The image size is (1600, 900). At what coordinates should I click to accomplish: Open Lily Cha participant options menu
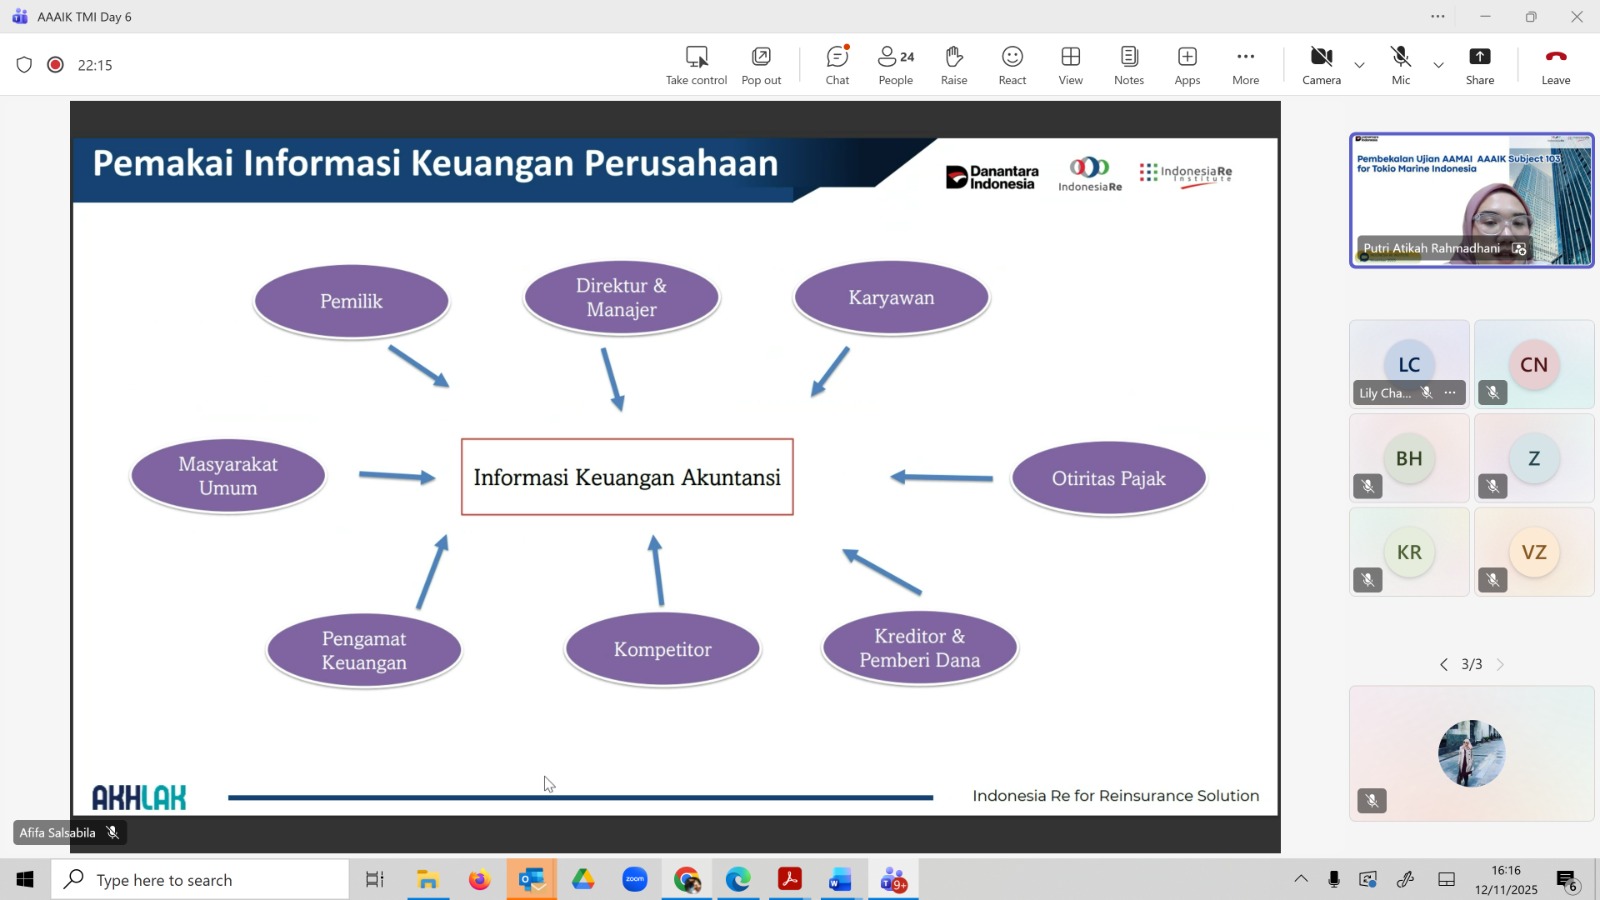pos(1451,393)
